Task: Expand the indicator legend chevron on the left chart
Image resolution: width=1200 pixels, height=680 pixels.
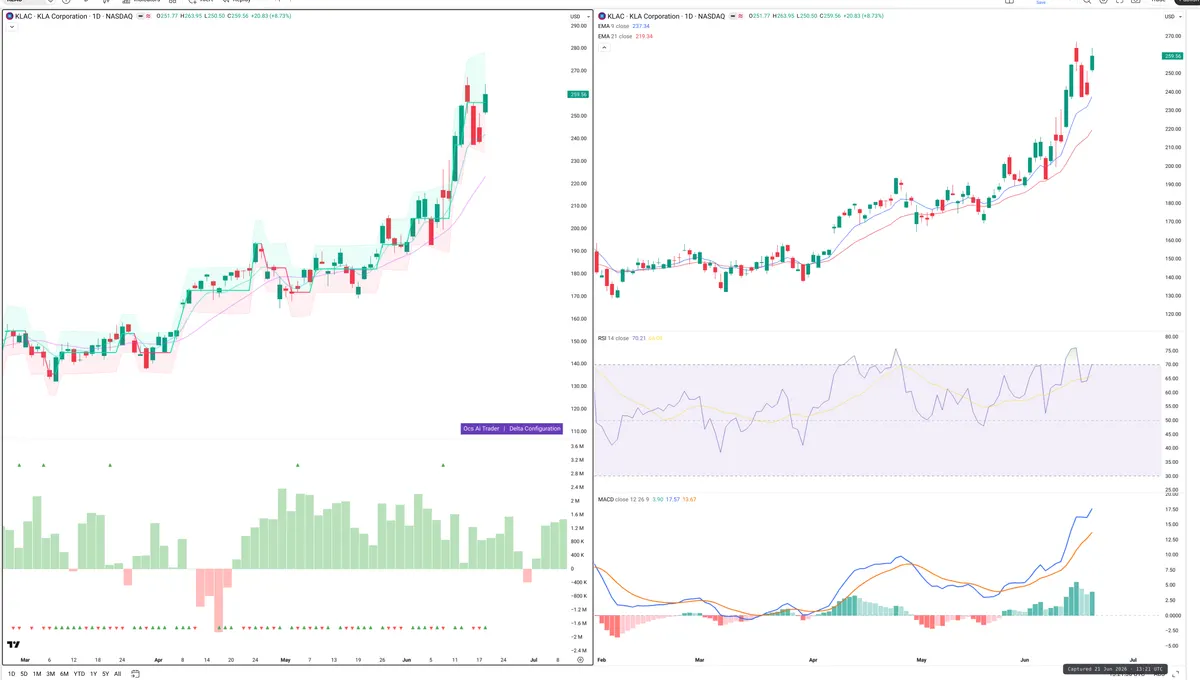Action: 11,27
